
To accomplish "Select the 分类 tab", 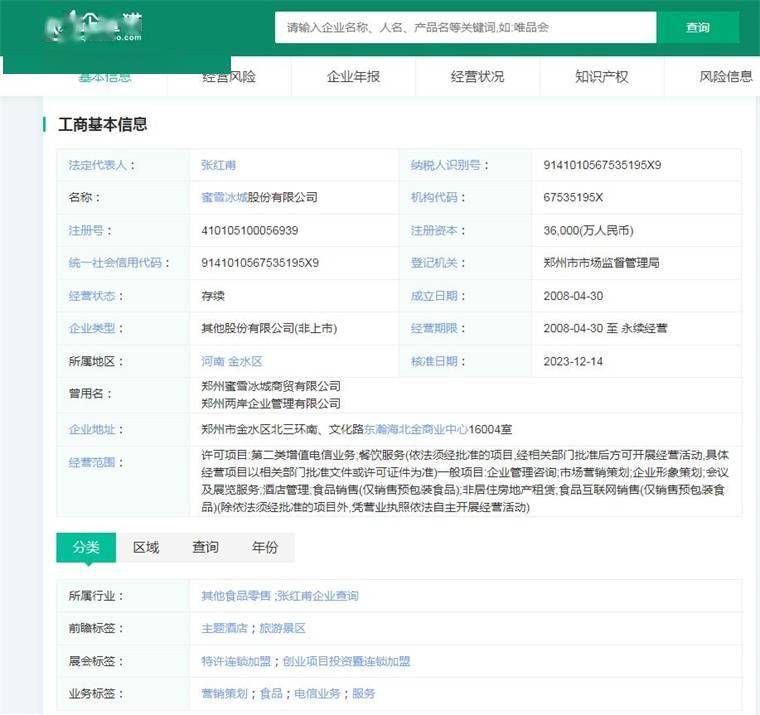I will (x=86, y=547).
